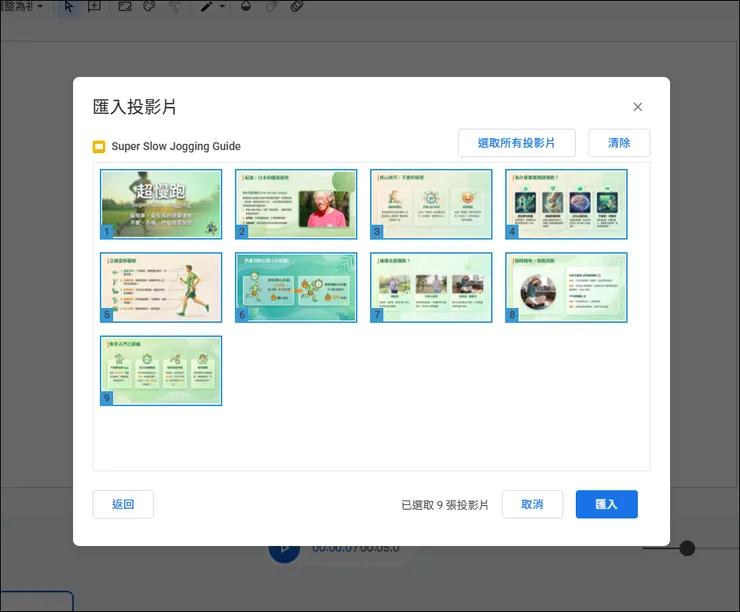Viewport: 740px width, 612px height.
Task: Open the dropdown arrow next to the pen tool
Action: point(222,7)
